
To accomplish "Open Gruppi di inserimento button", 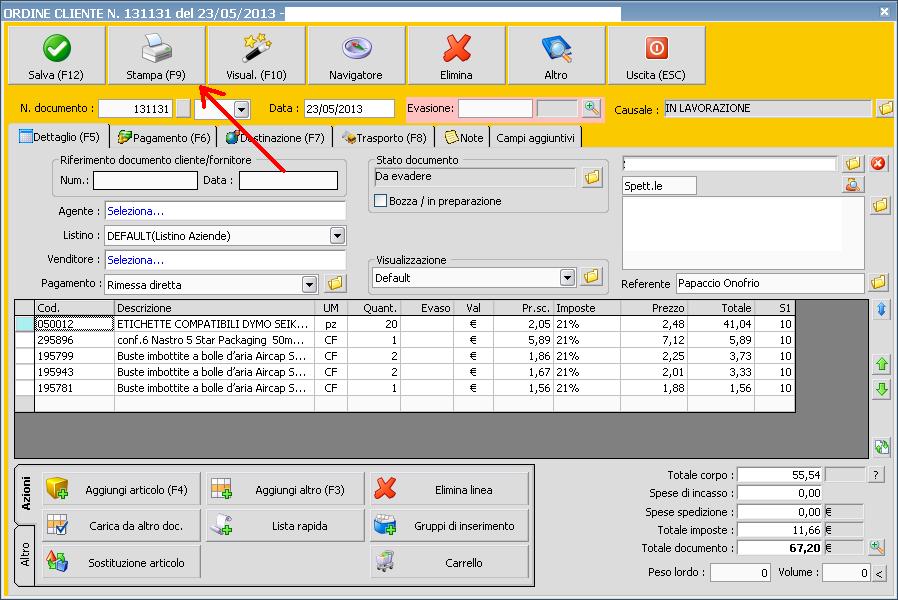I will 449,526.
